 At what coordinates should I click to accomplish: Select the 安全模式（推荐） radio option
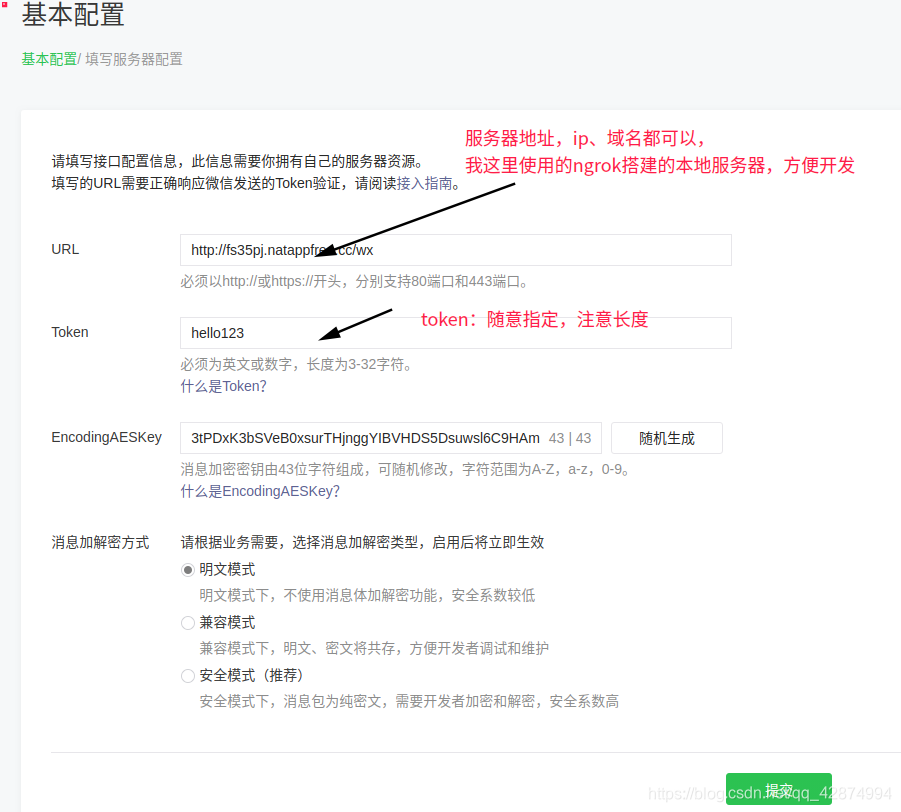pyautogui.click(x=187, y=676)
